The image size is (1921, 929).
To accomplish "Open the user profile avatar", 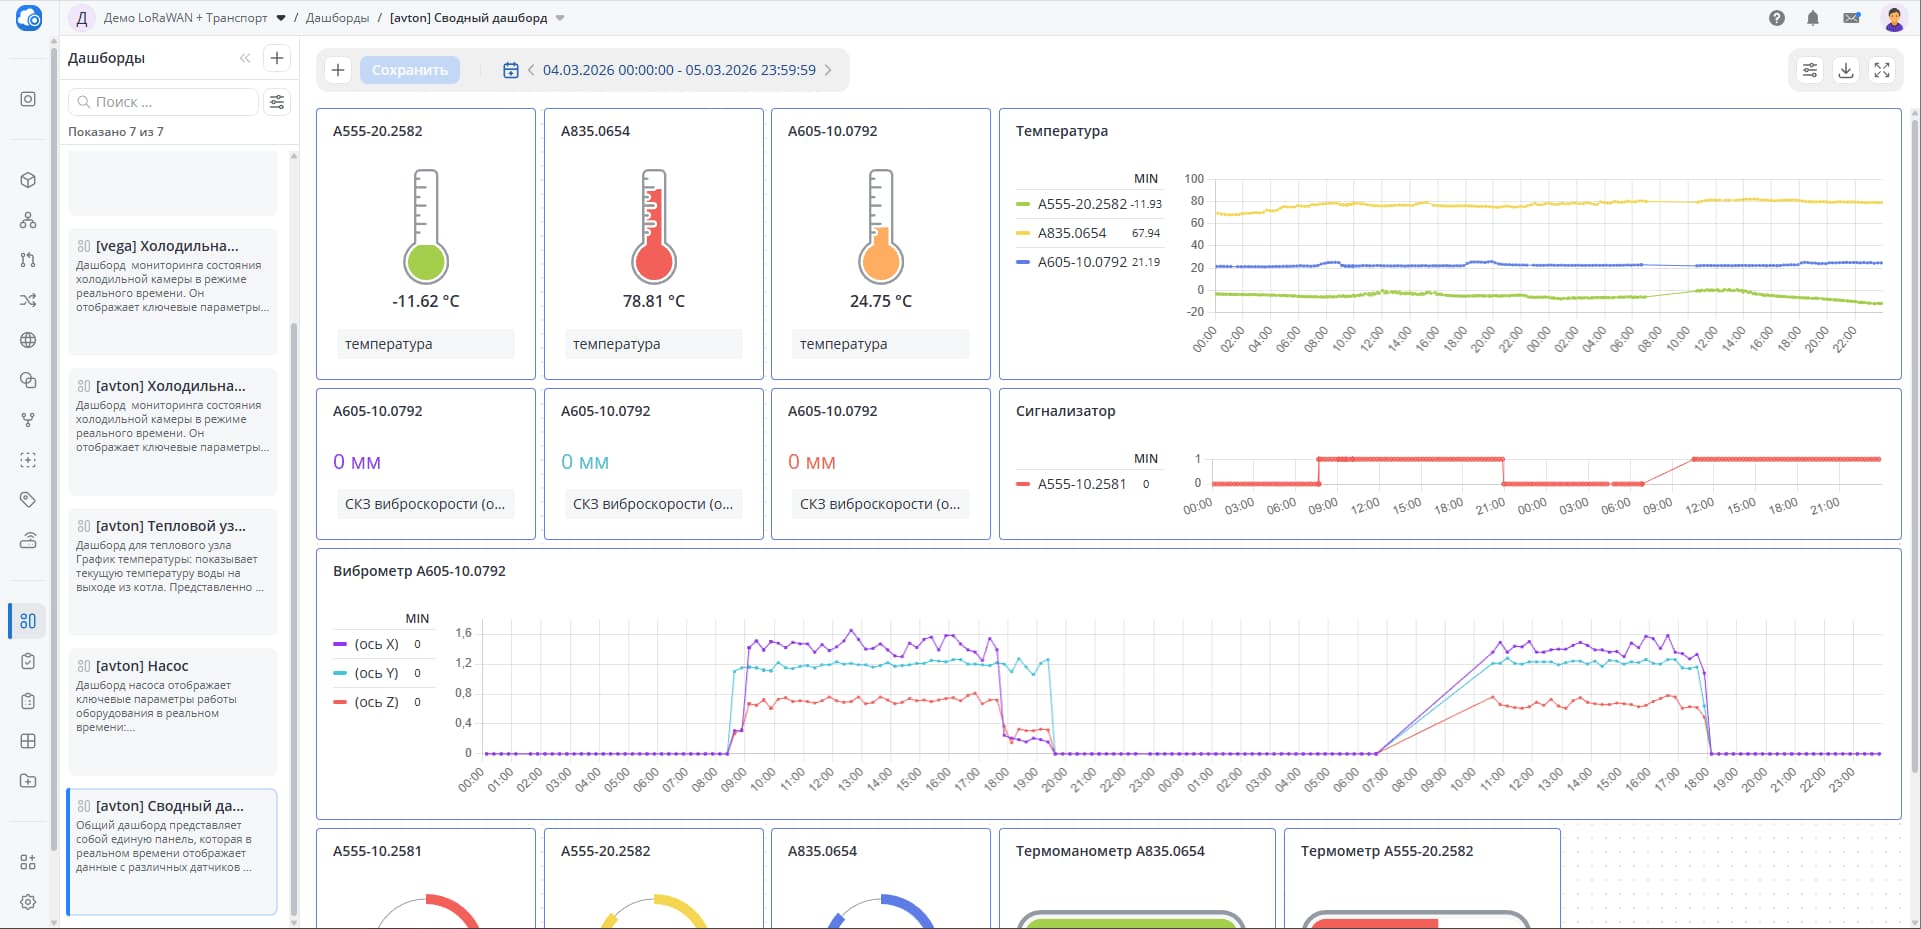I will tap(1893, 18).
